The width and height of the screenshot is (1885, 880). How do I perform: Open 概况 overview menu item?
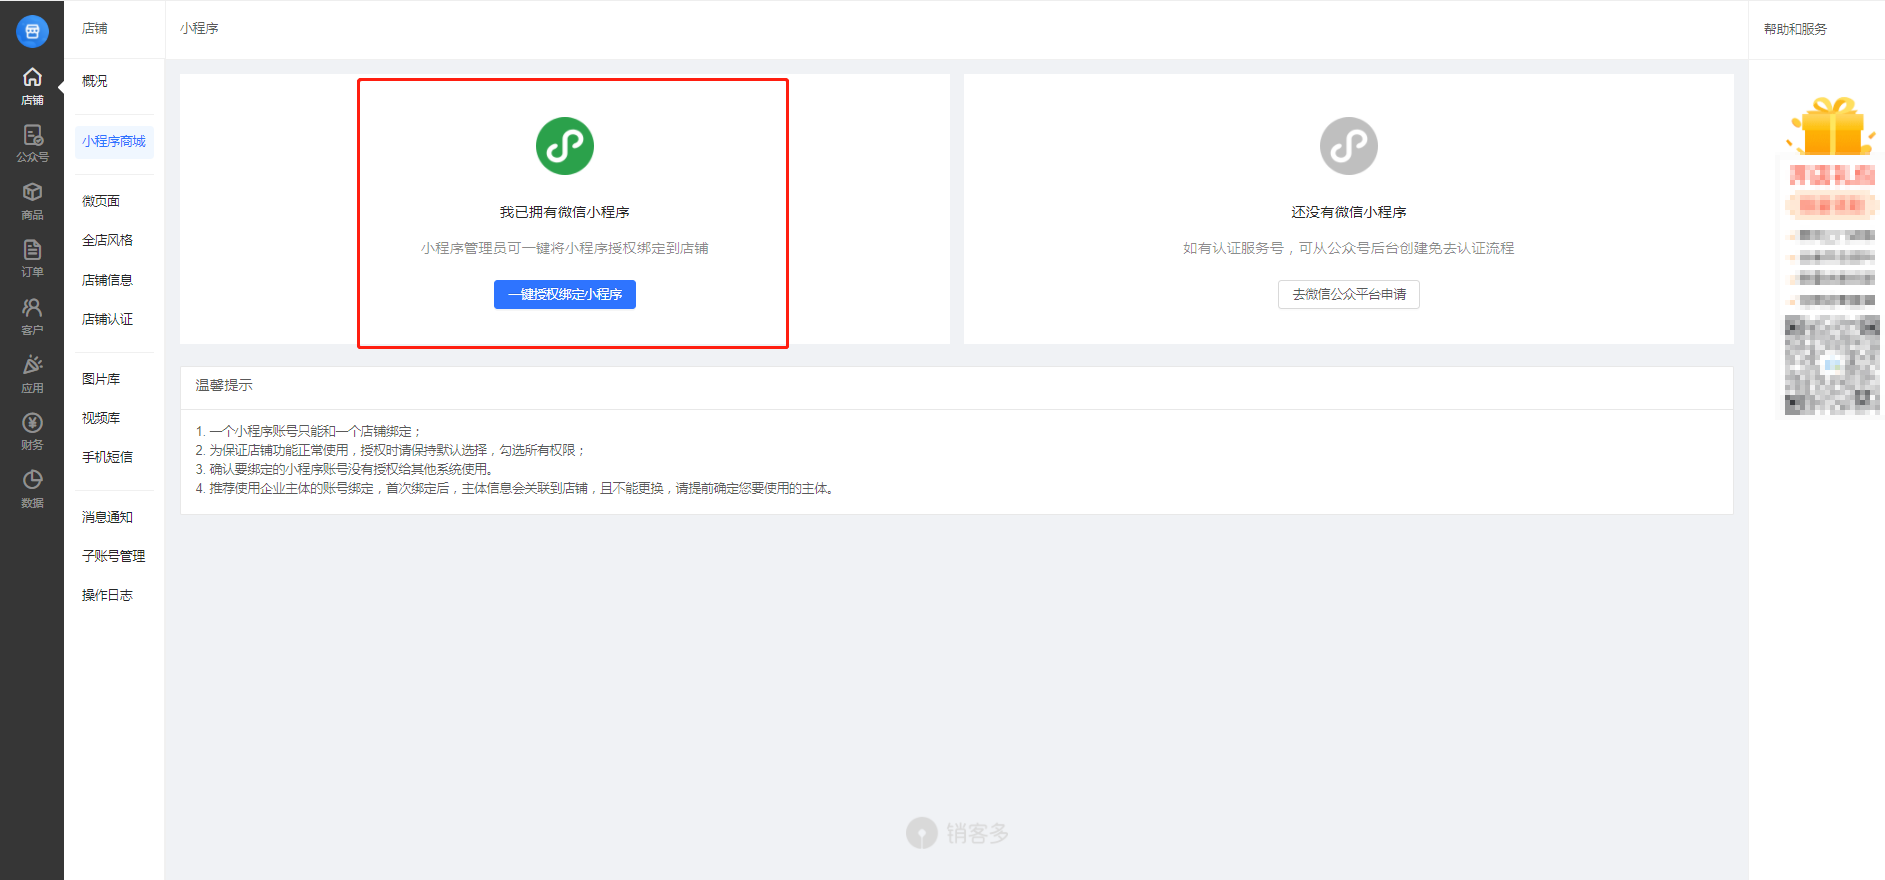point(95,81)
